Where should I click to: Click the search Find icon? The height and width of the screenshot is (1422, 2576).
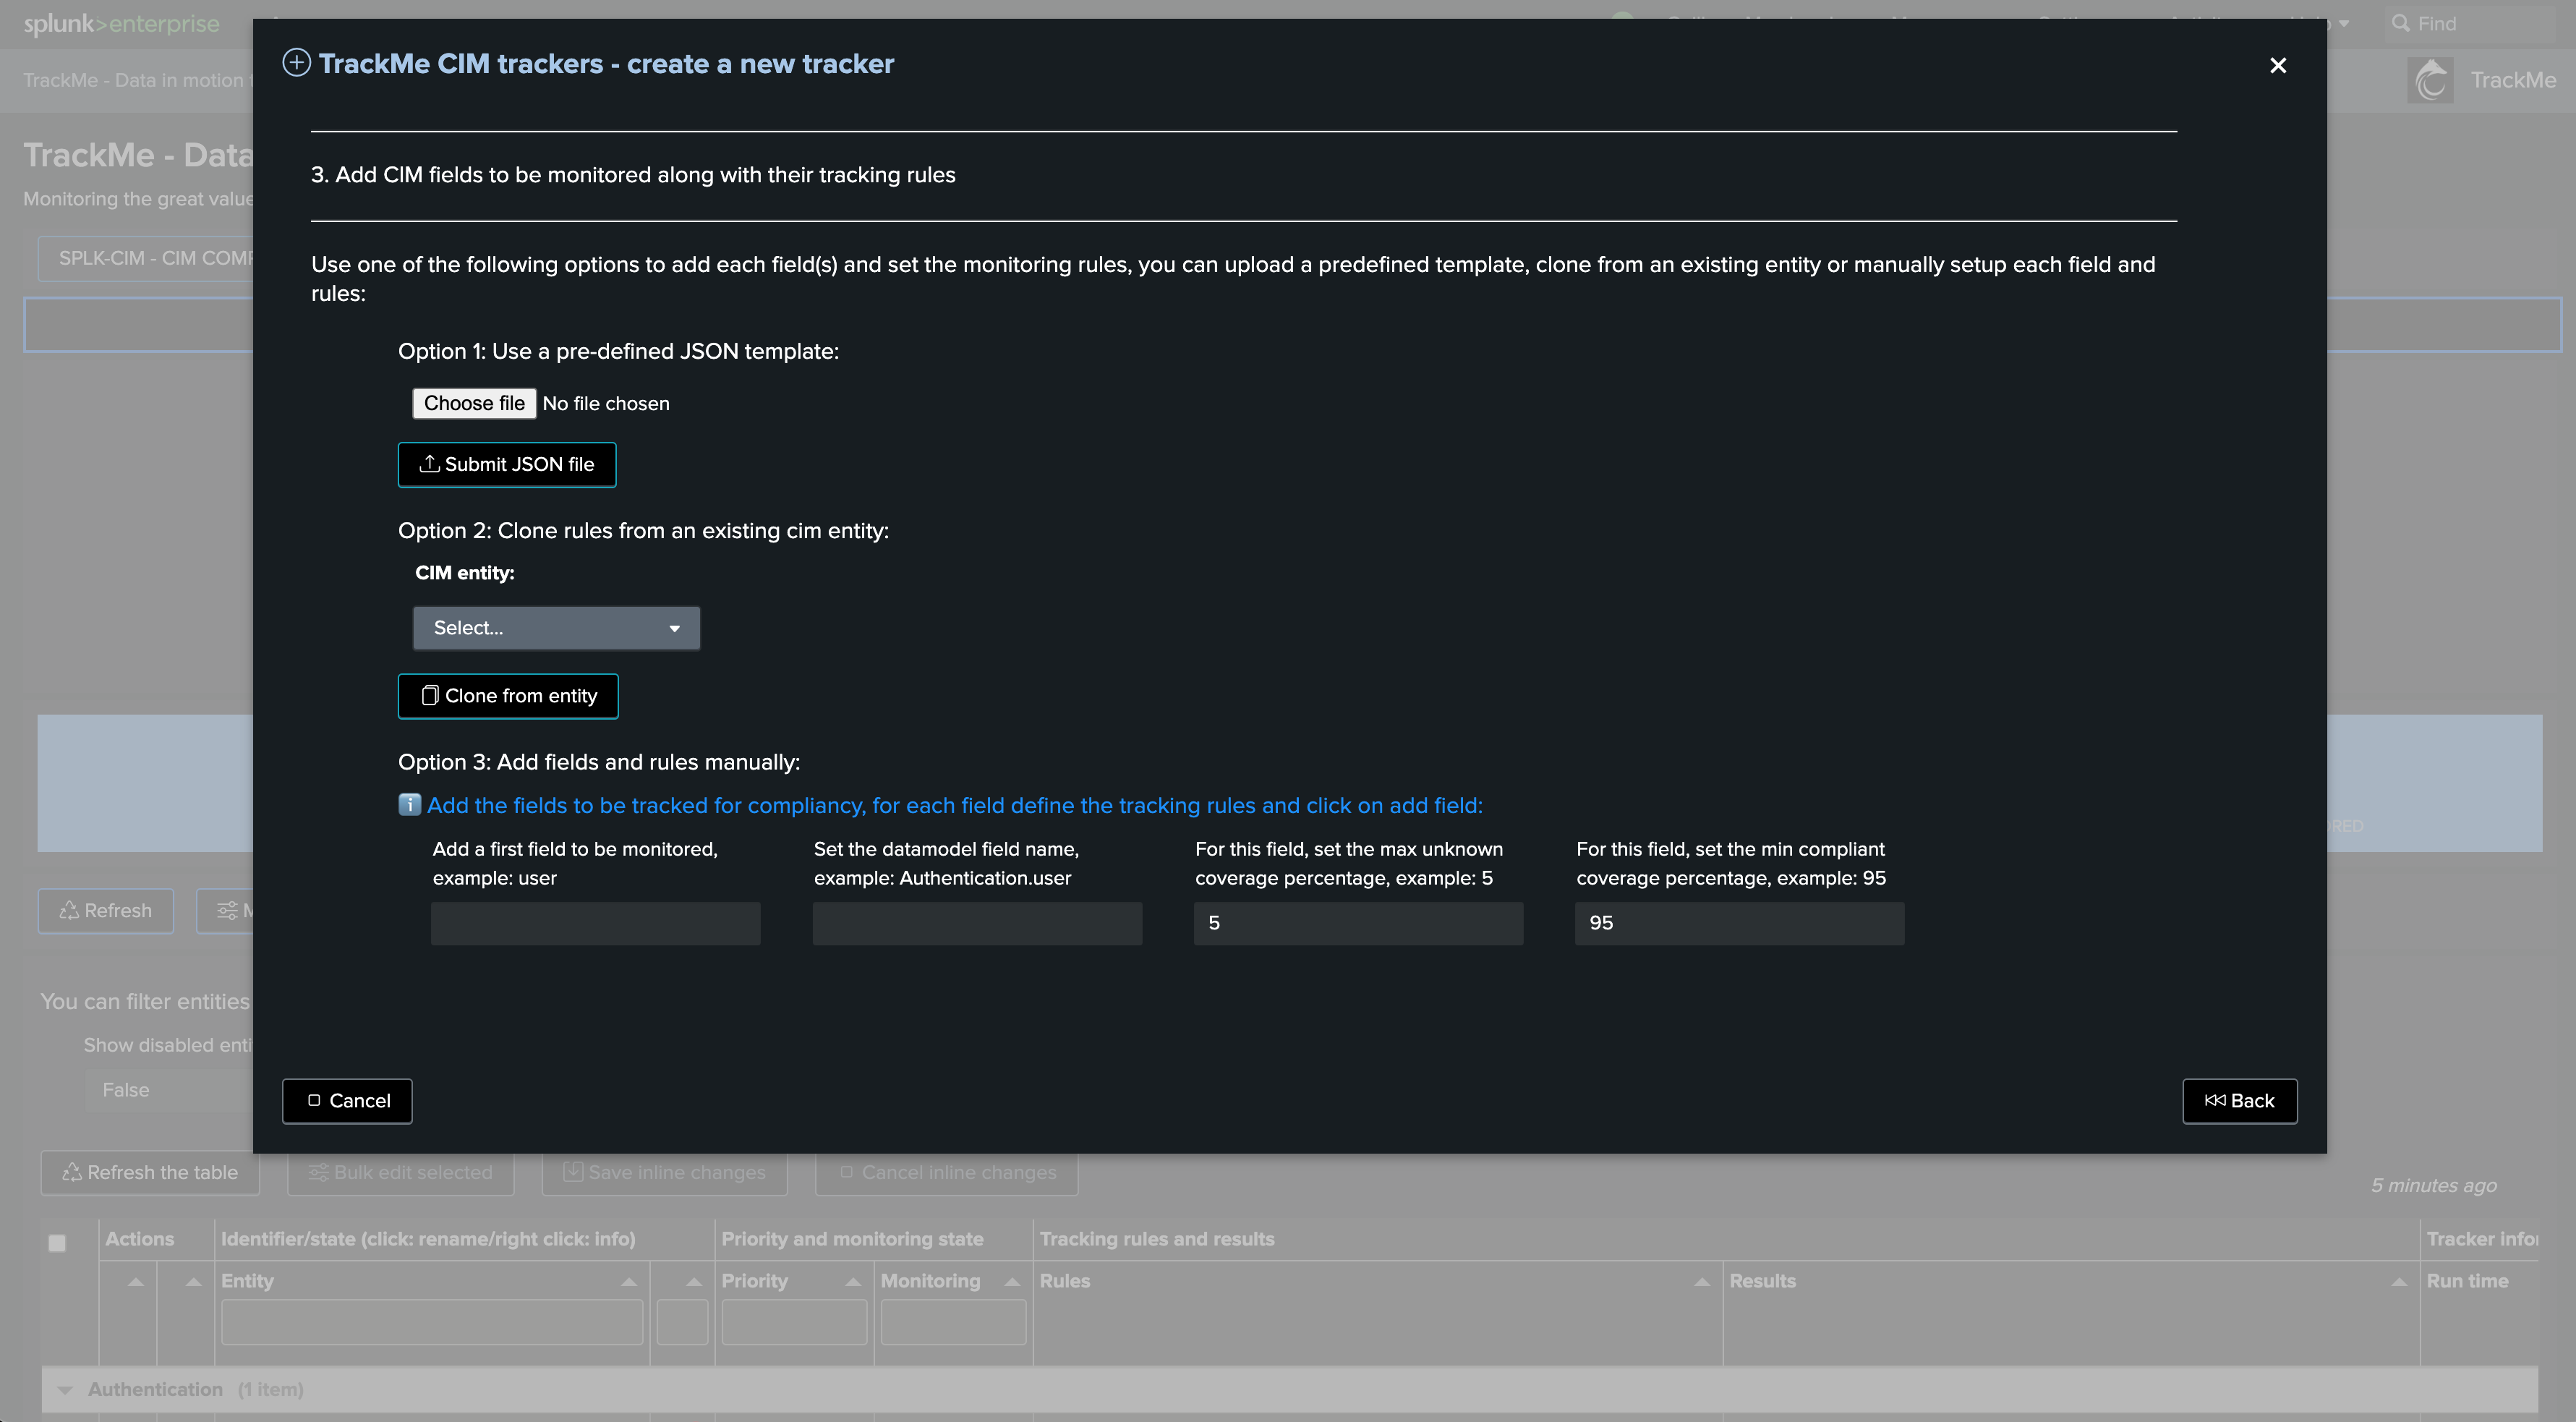(2400, 23)
